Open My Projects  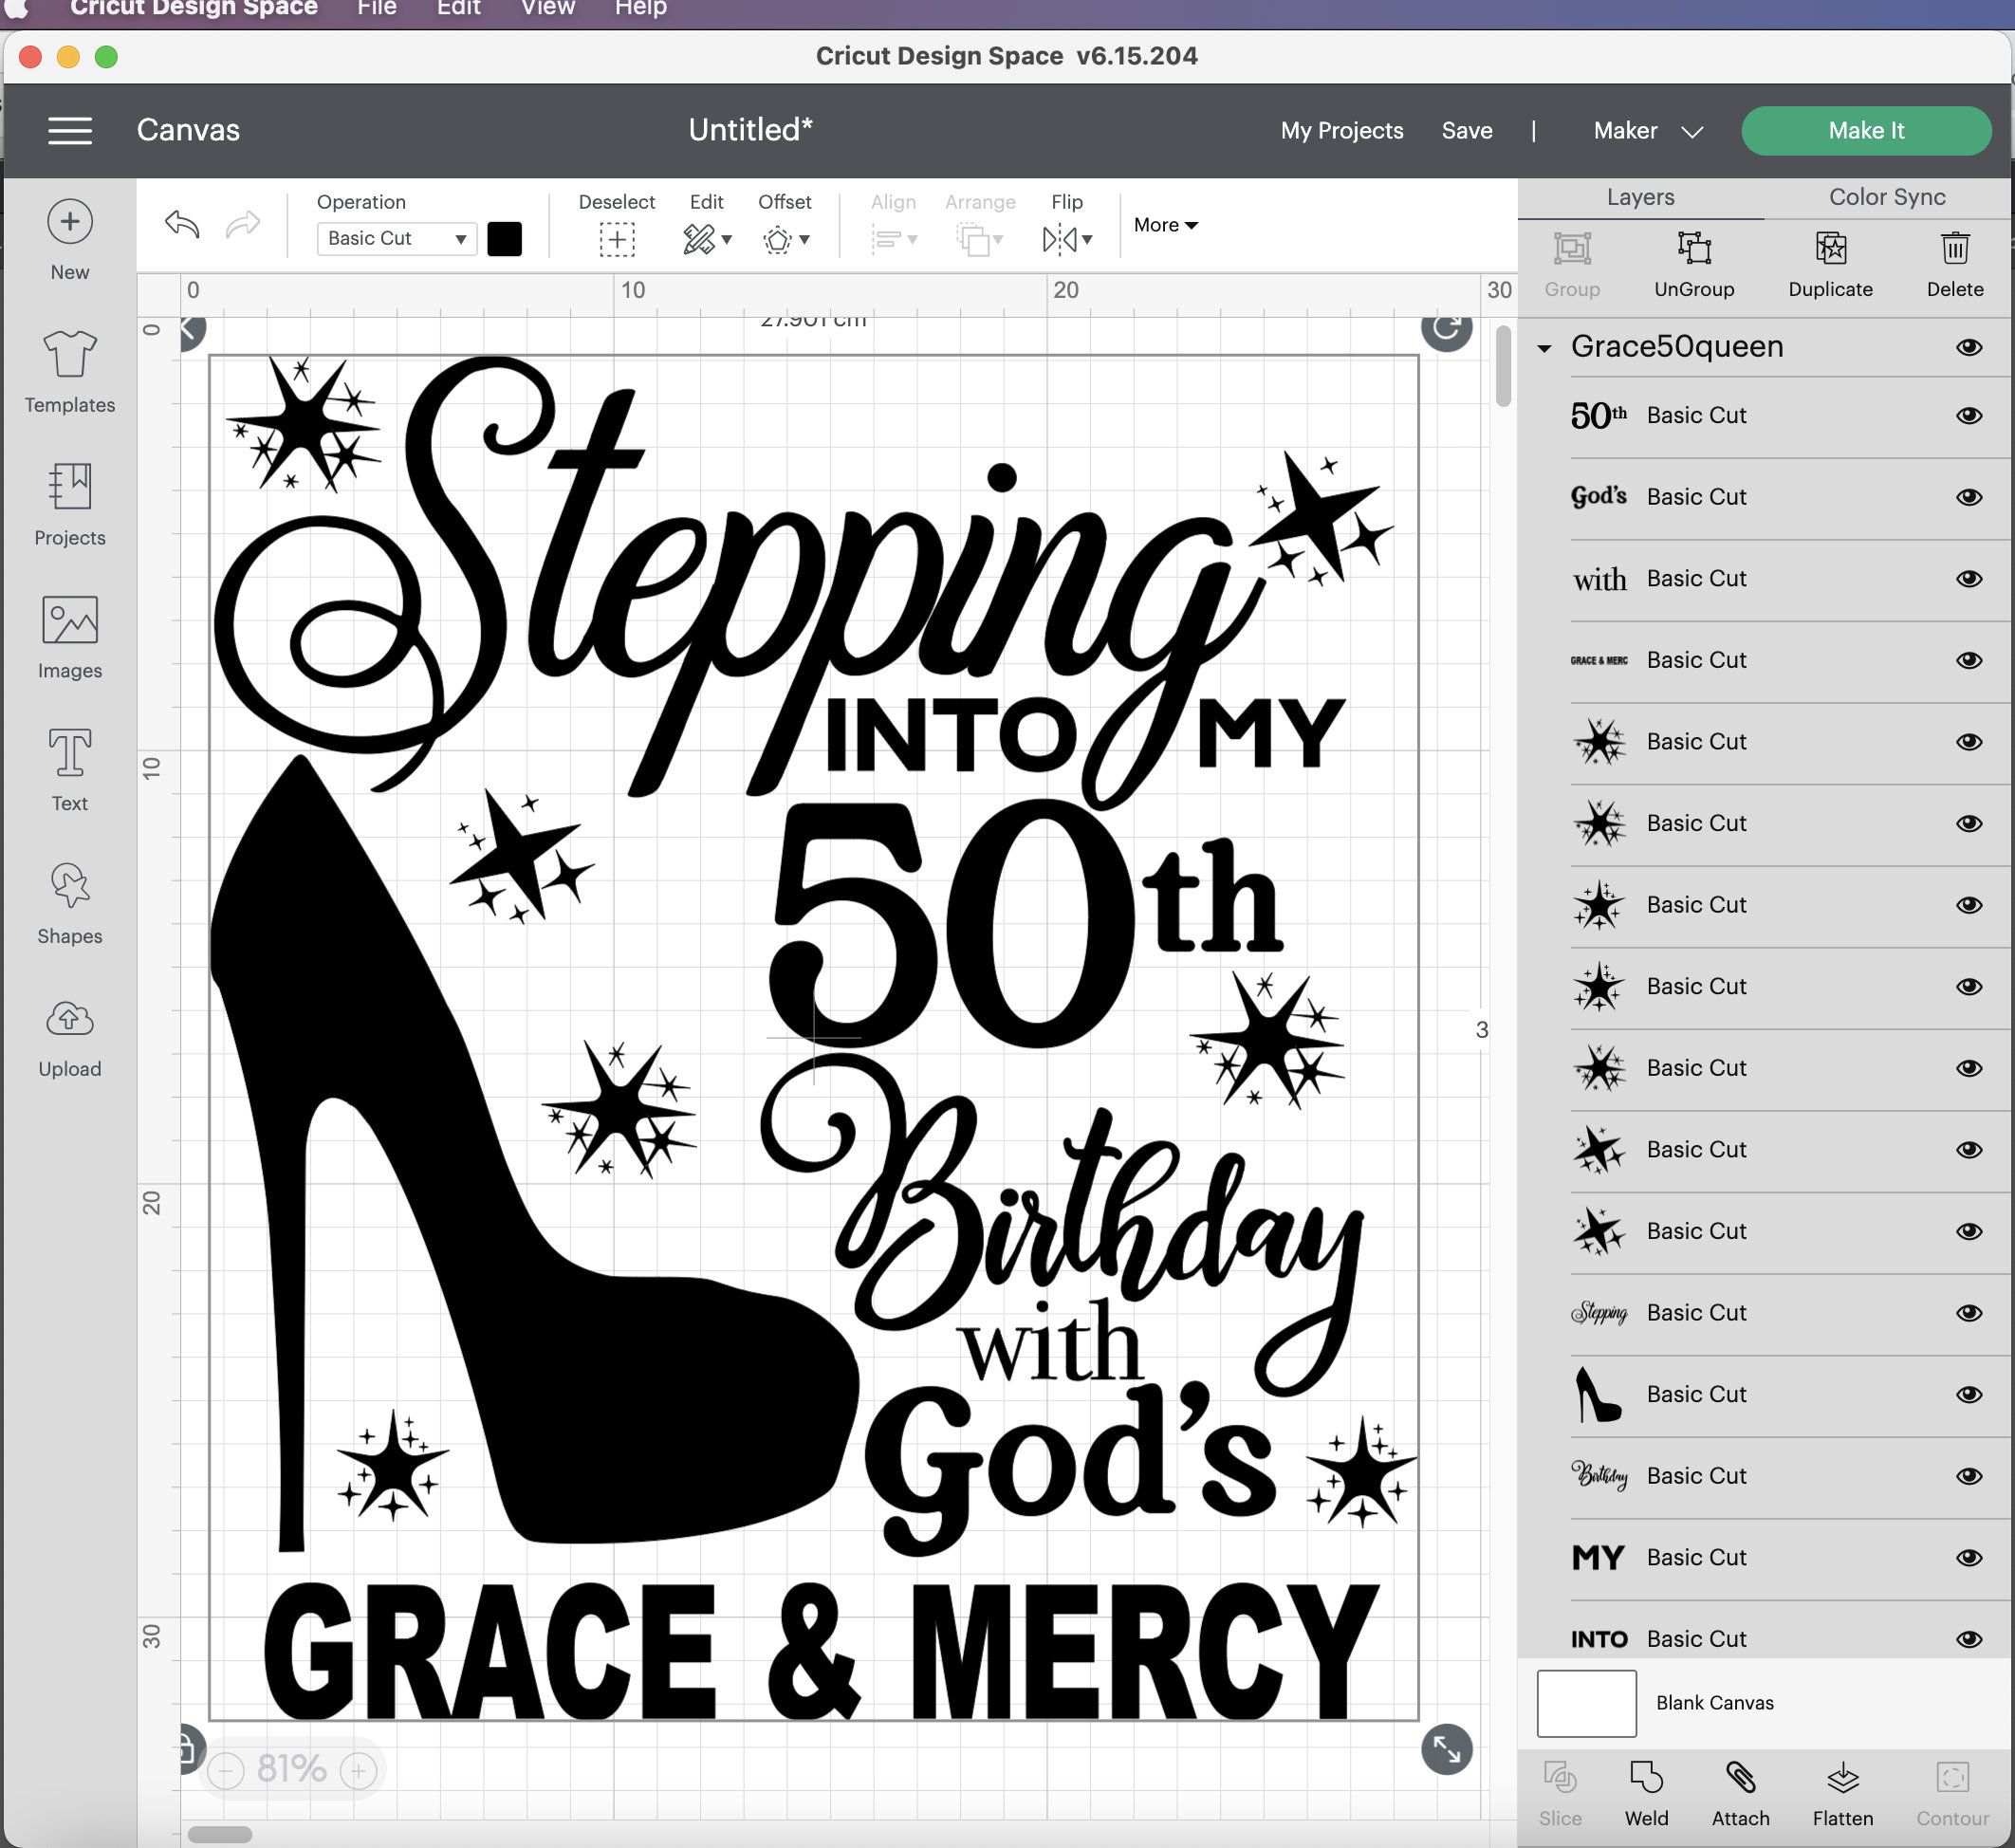1342,130
